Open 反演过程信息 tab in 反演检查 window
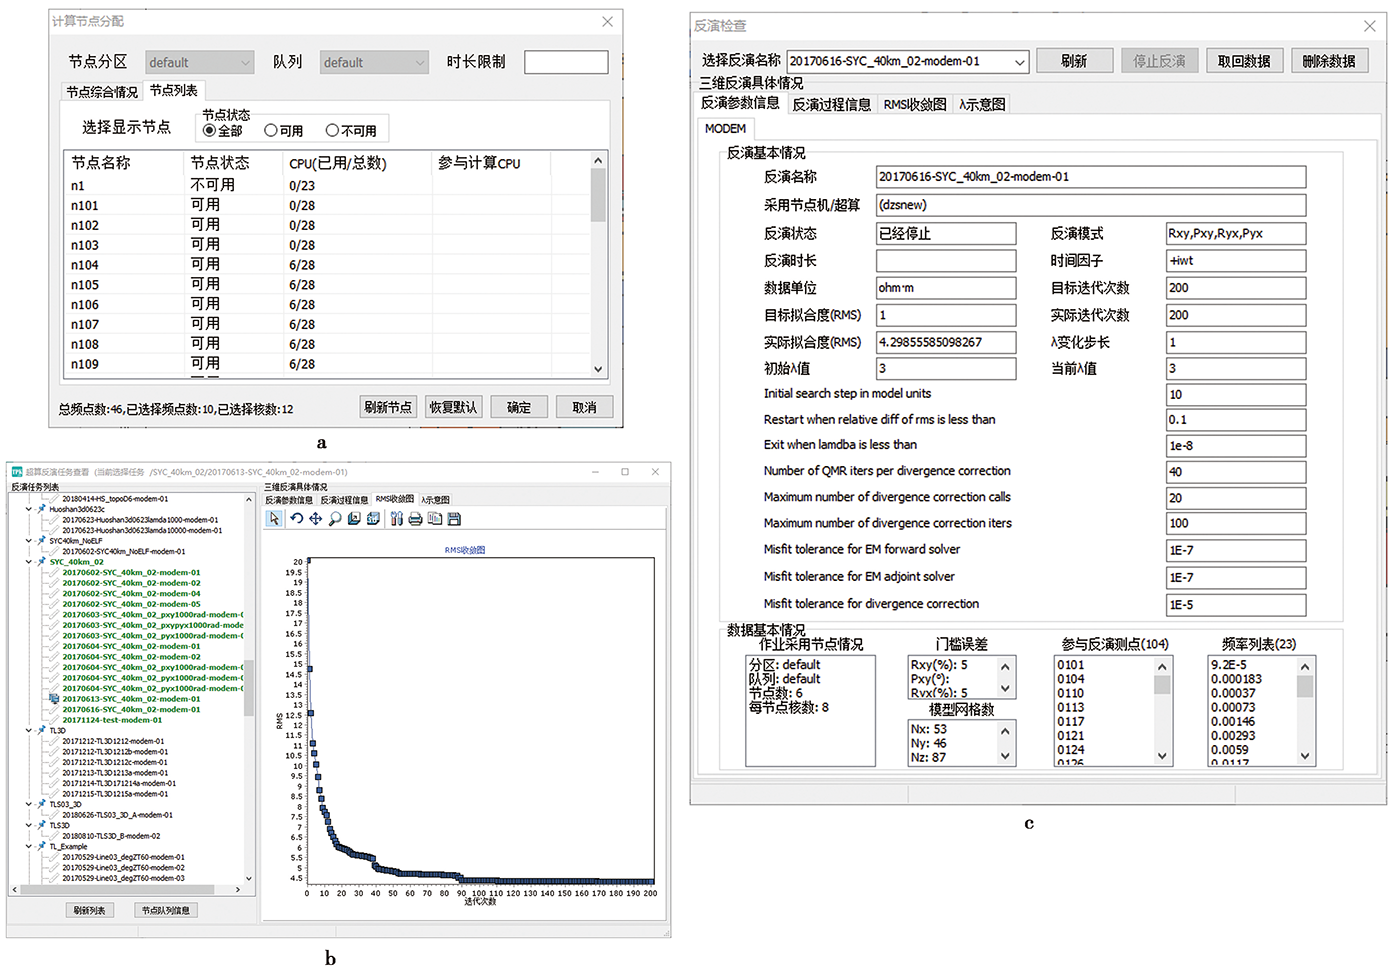Viewport: 1400px width, 974px height. point(832,104)
